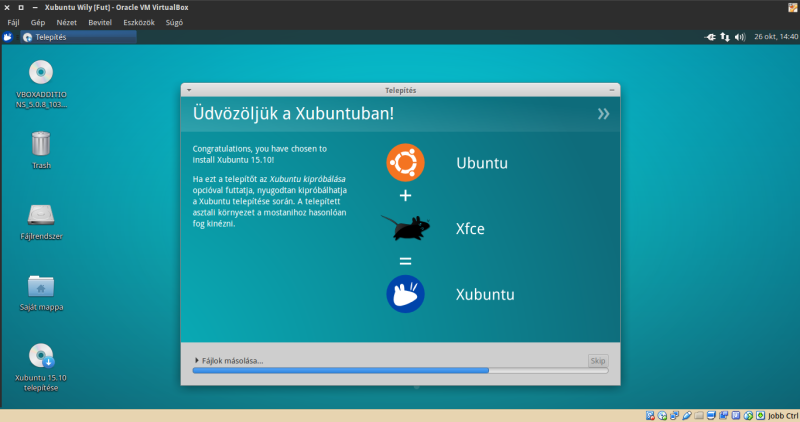Viewport: 800px width, 422px height.
Task: Click the optical disc status bar icon
Action: click(x=662, y=415)
